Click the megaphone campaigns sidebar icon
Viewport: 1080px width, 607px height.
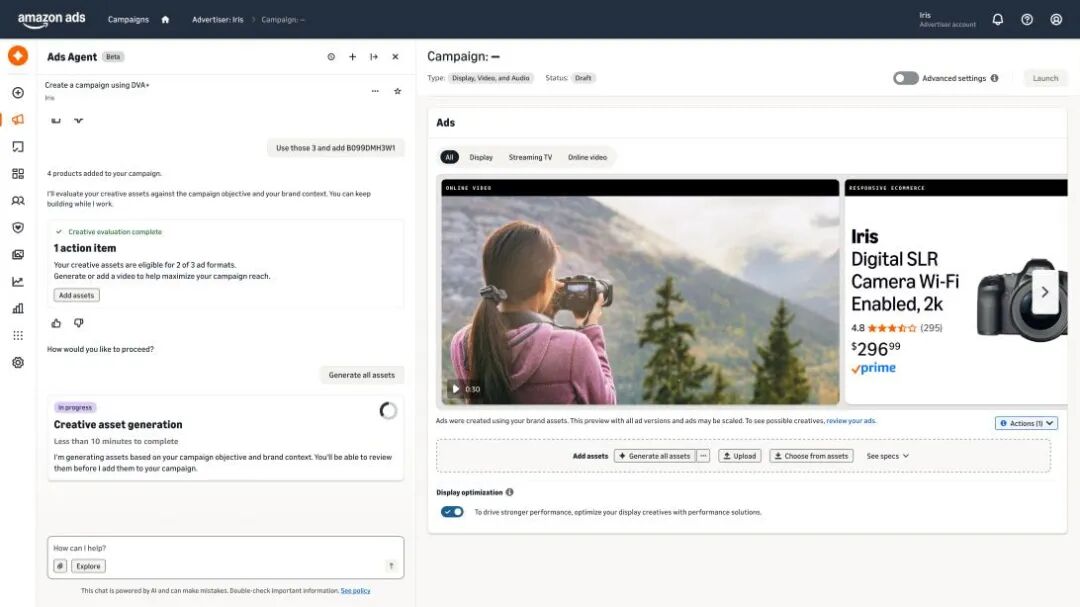click(18, 119)
